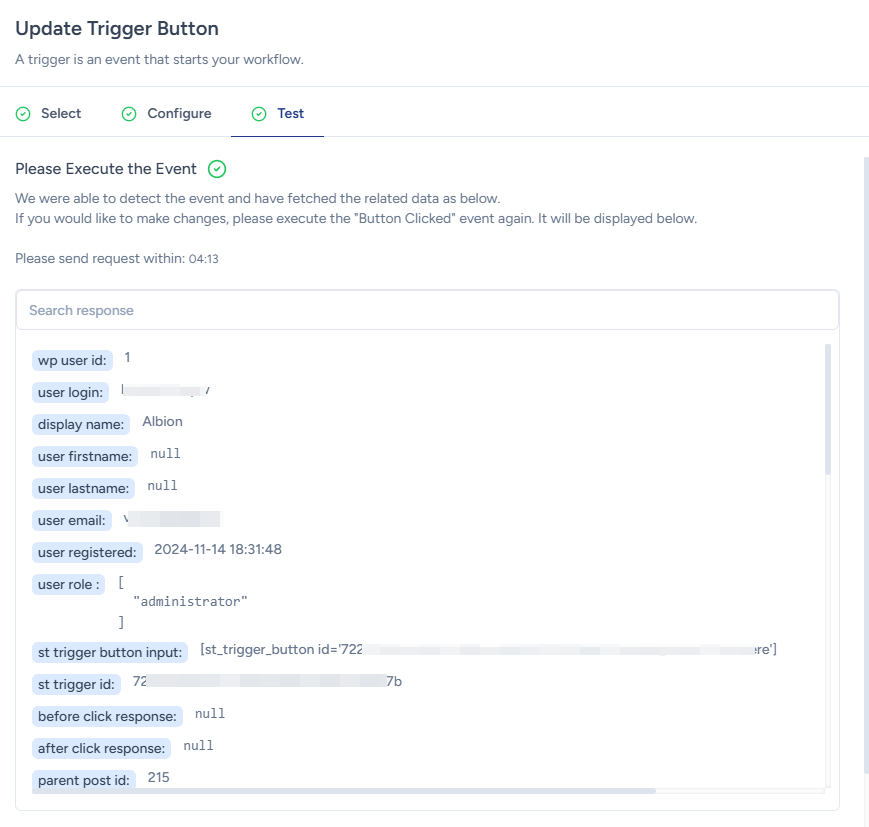This screenshot has height=827, width=869.
Task: Click the Test step check icon
Action: pos(259,114)
